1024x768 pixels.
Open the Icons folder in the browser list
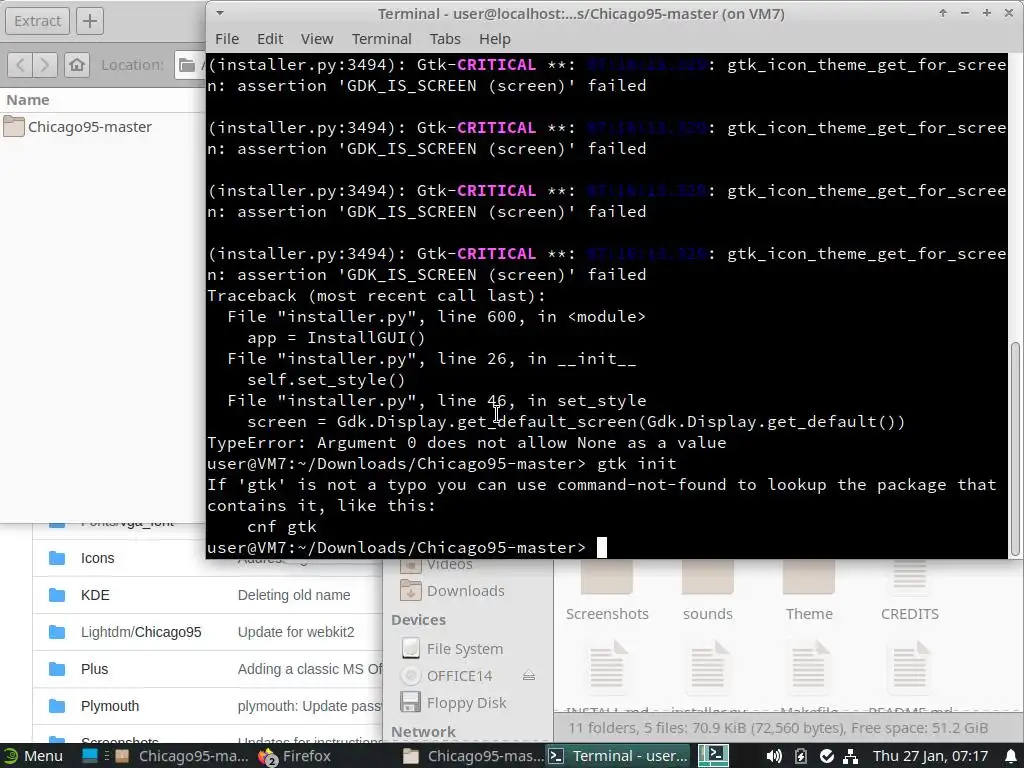[x=97, y=558]
